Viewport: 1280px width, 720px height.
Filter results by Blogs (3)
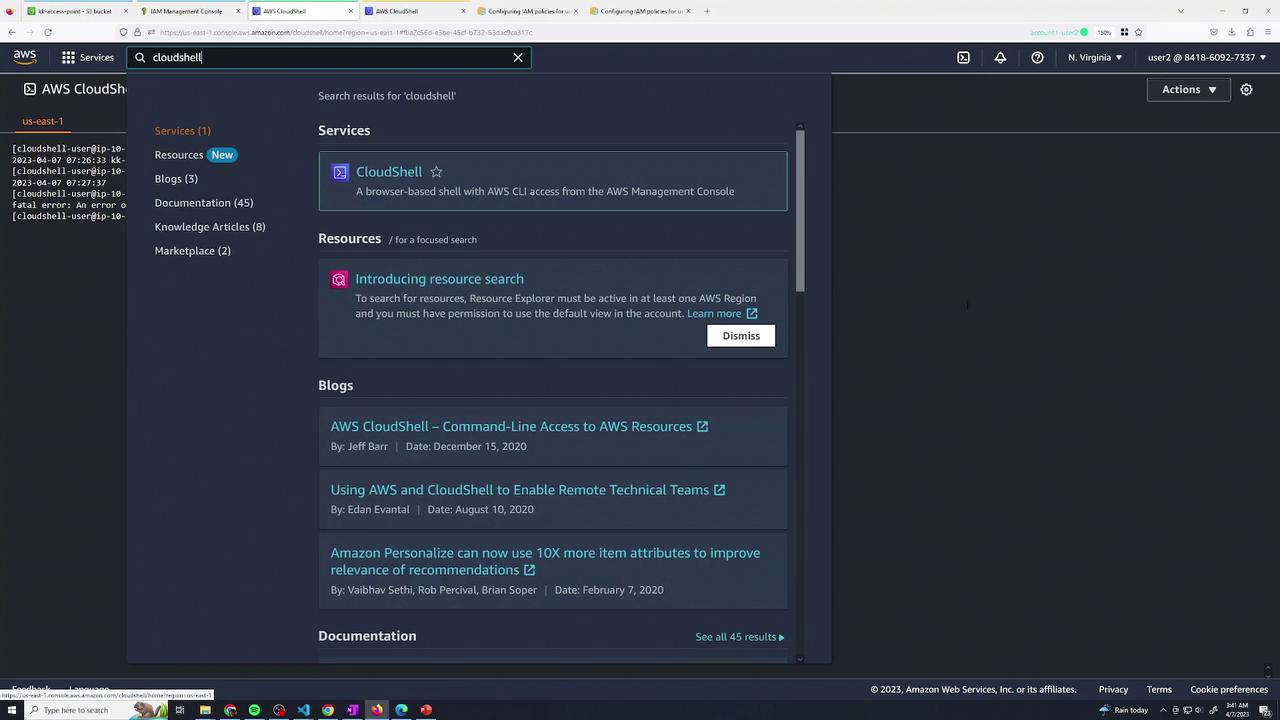coord(176,179)
